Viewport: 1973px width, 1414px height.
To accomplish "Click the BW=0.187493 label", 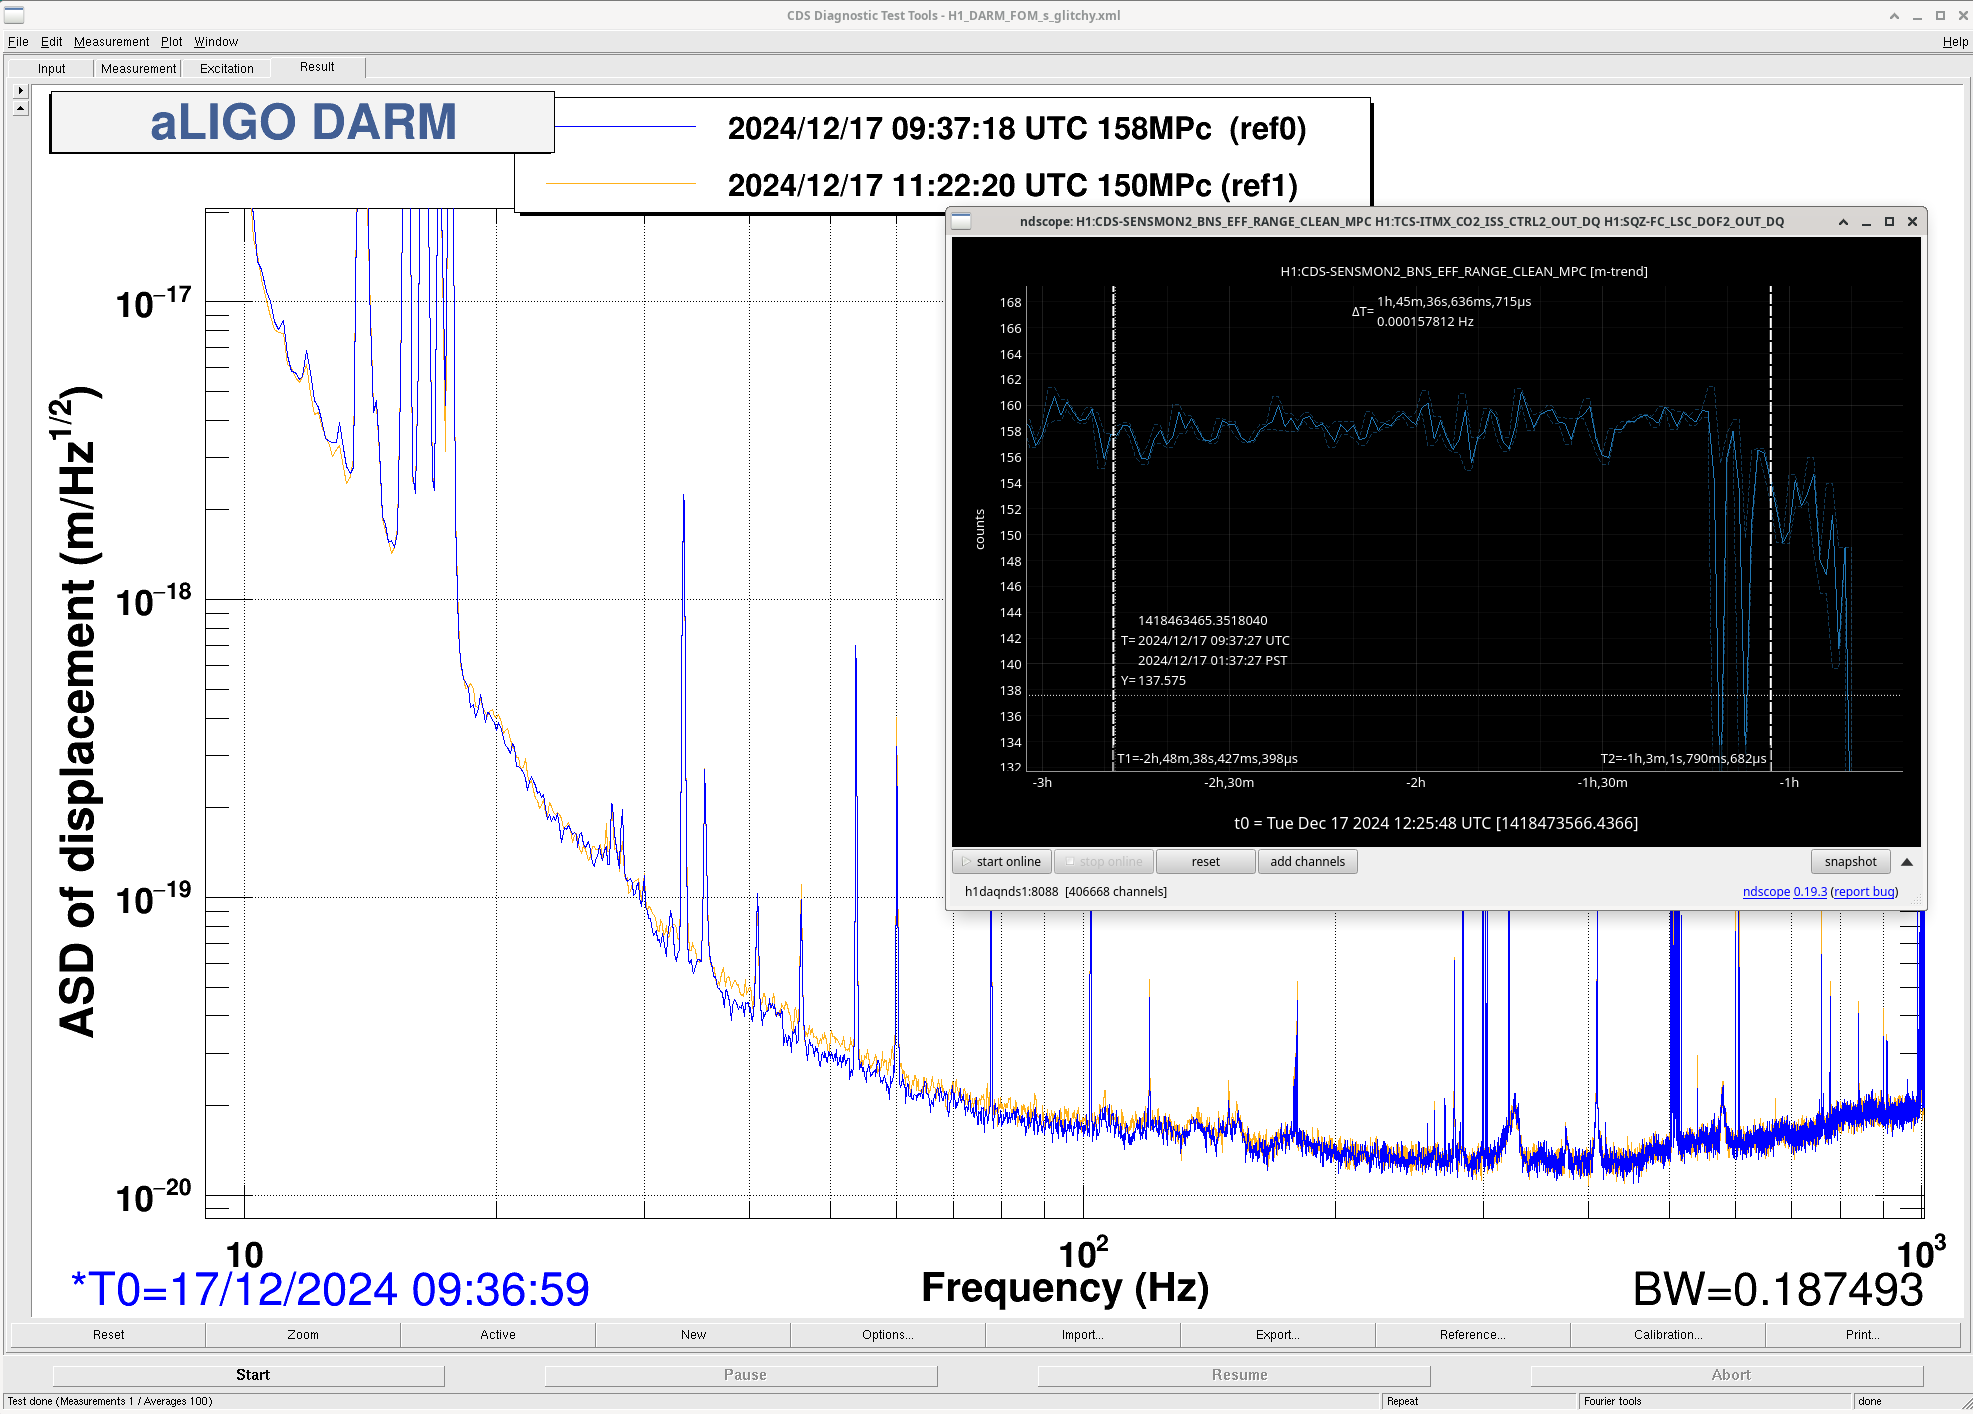I will click(x=1778, y=1290).
